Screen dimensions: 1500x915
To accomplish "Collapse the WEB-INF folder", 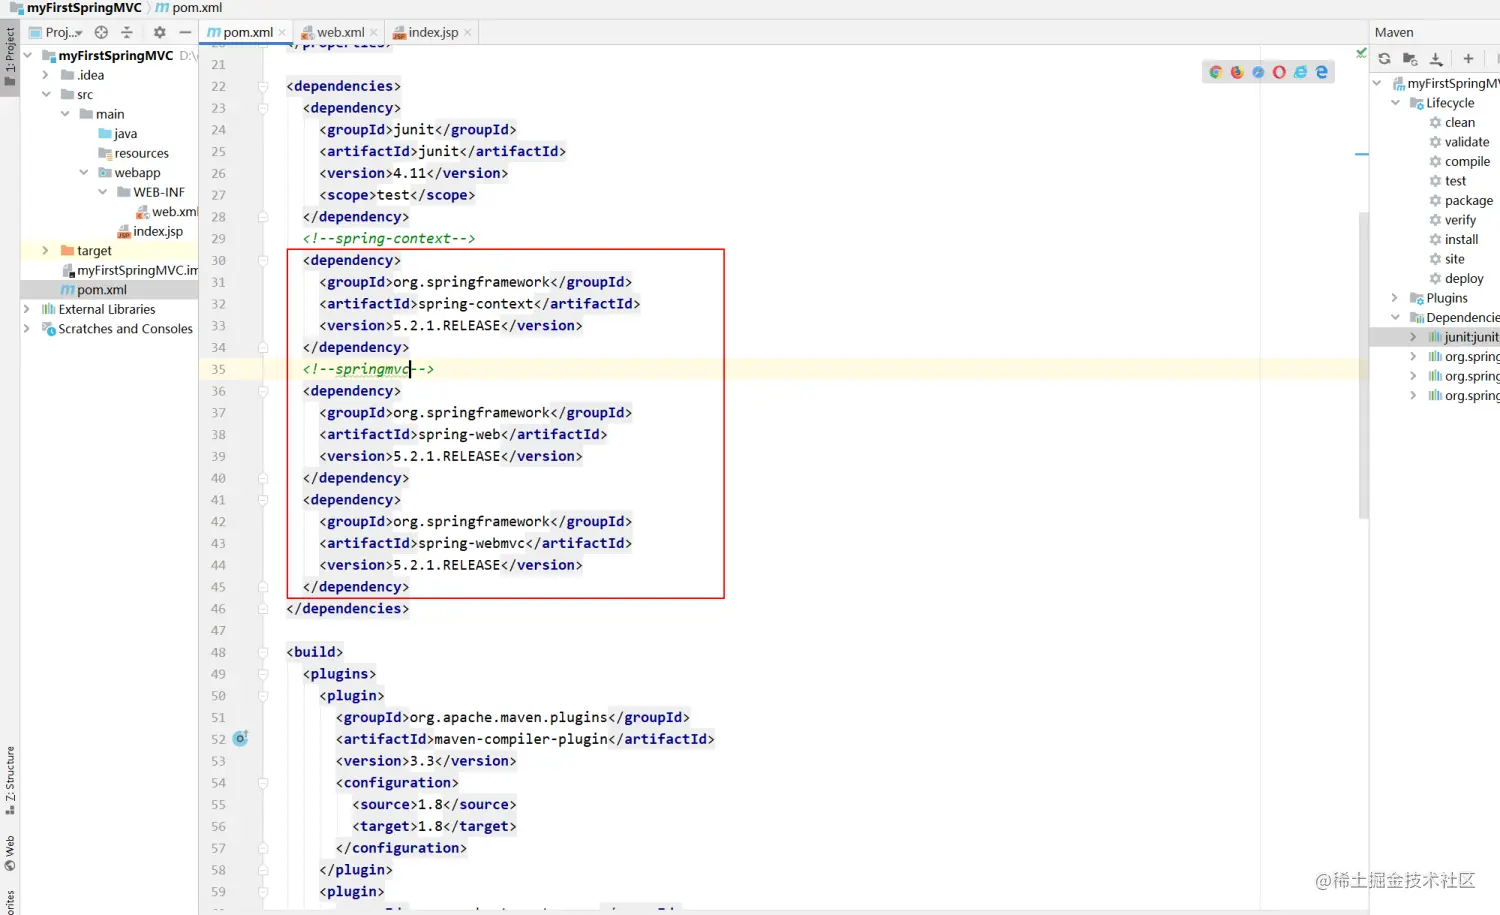I will click(x=103, y=192).
